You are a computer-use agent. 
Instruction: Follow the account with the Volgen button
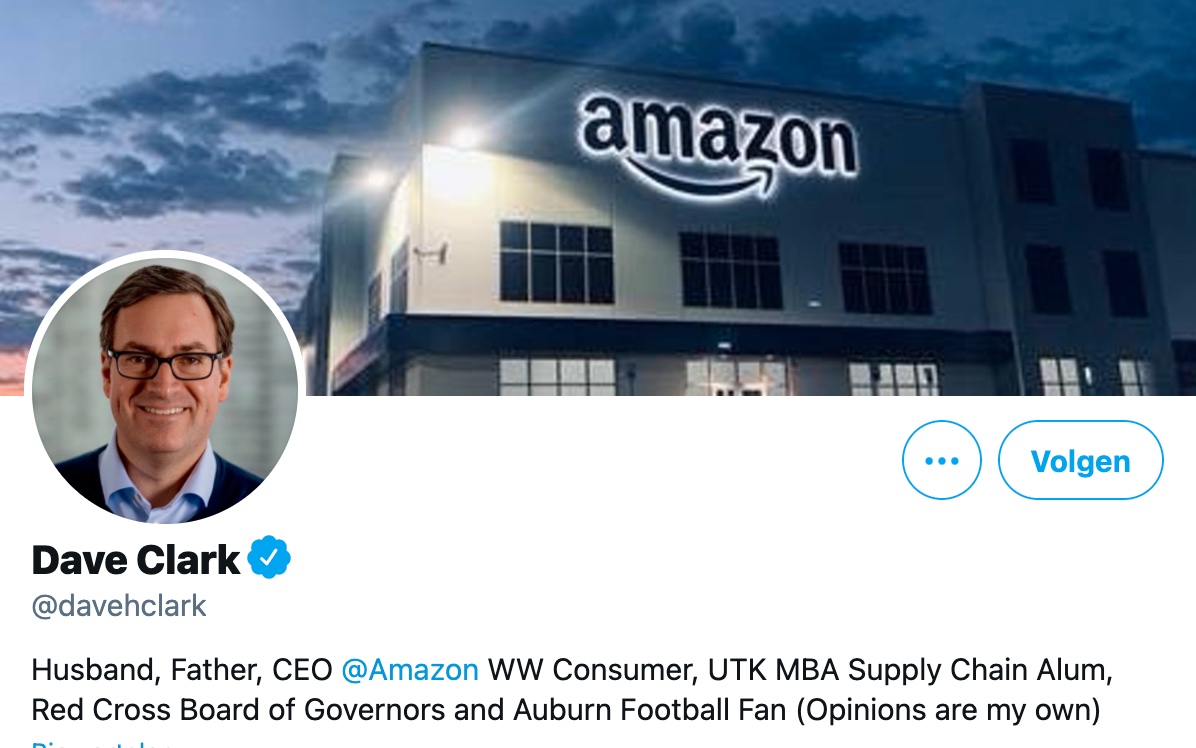click(x=1080, y=460)
